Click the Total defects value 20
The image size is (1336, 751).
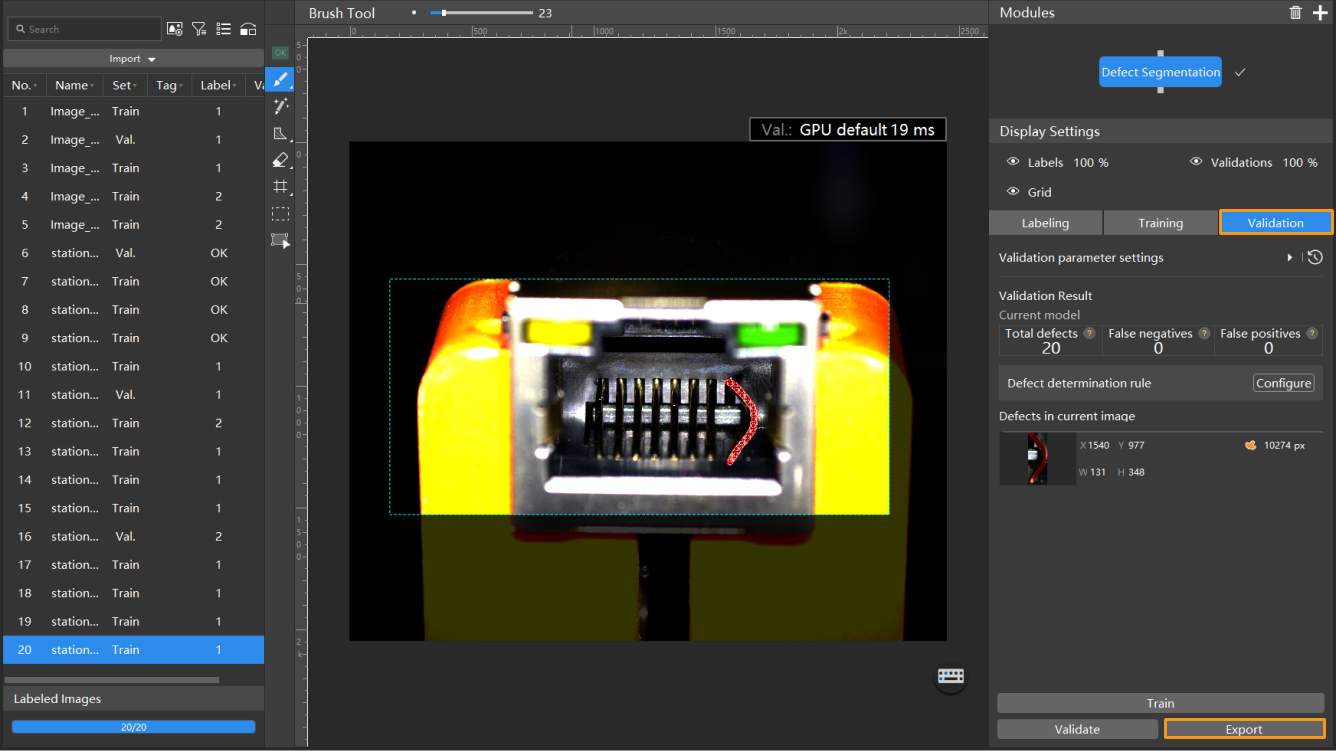pyautogui.click(x=1051, y=348)
